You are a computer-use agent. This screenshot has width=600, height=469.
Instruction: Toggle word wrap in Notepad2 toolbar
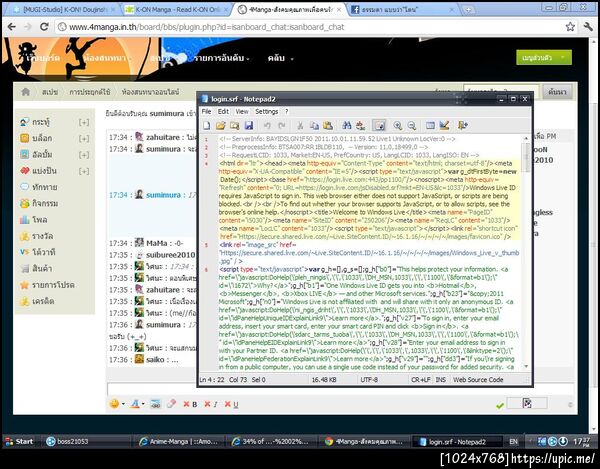(379, 125)
